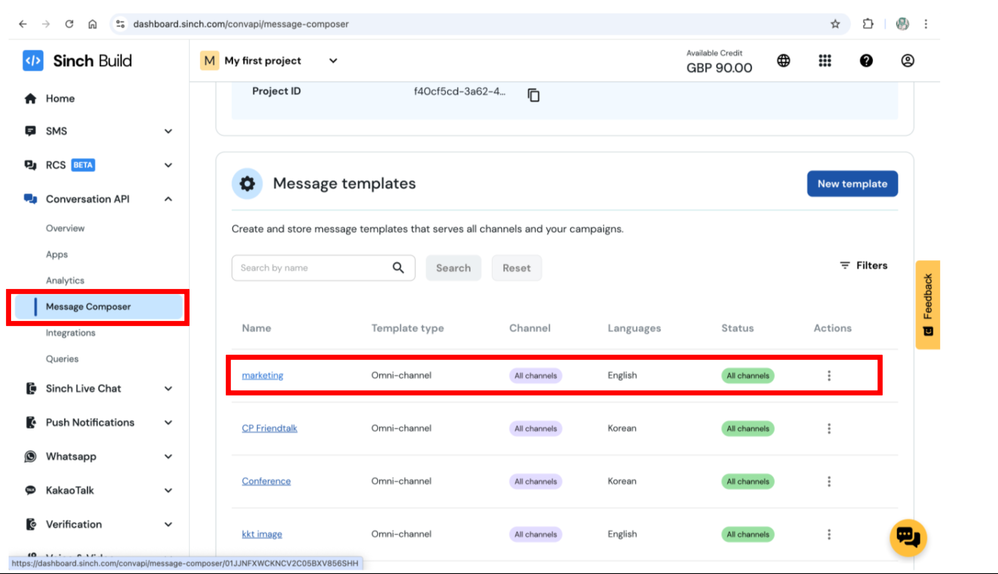Image resolution: width=998 pixels, height=574 pixels.
Task: Collapse the Conversation API section
Action: click(x=168, y=199)
